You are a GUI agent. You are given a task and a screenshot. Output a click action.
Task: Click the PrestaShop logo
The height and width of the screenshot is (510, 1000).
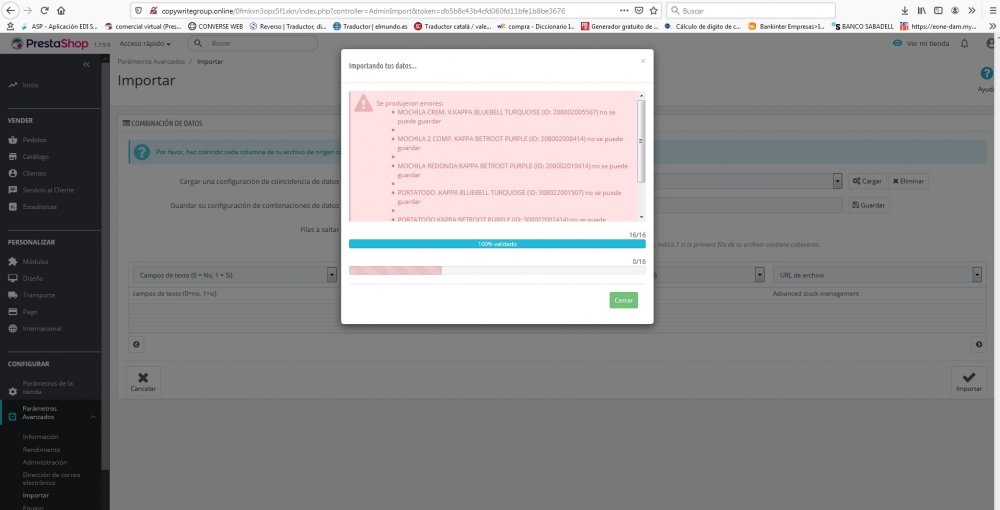[x=50, y=43]
